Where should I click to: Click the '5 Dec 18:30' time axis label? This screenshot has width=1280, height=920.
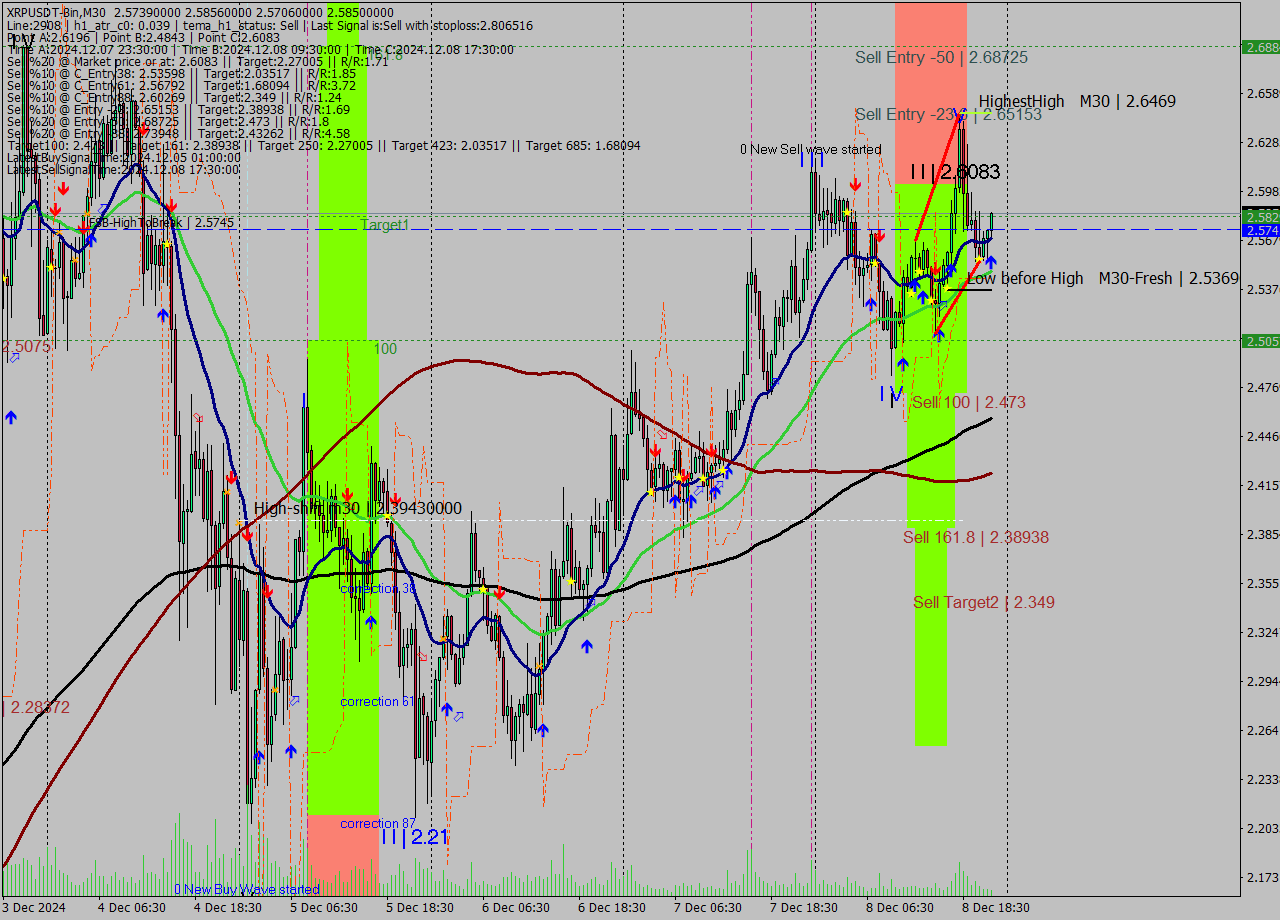(x=420, y=908)
